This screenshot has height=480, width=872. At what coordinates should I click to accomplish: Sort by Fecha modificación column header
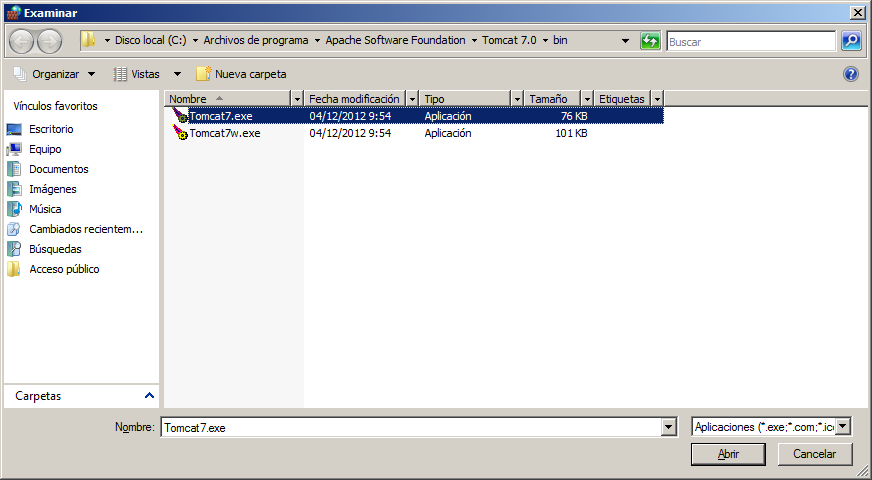coord(355,99)
